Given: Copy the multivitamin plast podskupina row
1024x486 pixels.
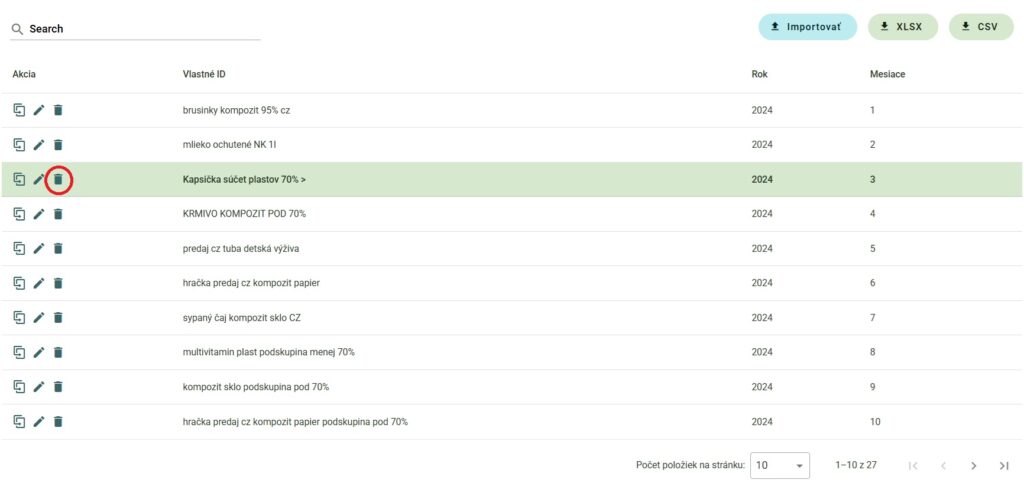Looking at the screenshot, I should (19, 352).
